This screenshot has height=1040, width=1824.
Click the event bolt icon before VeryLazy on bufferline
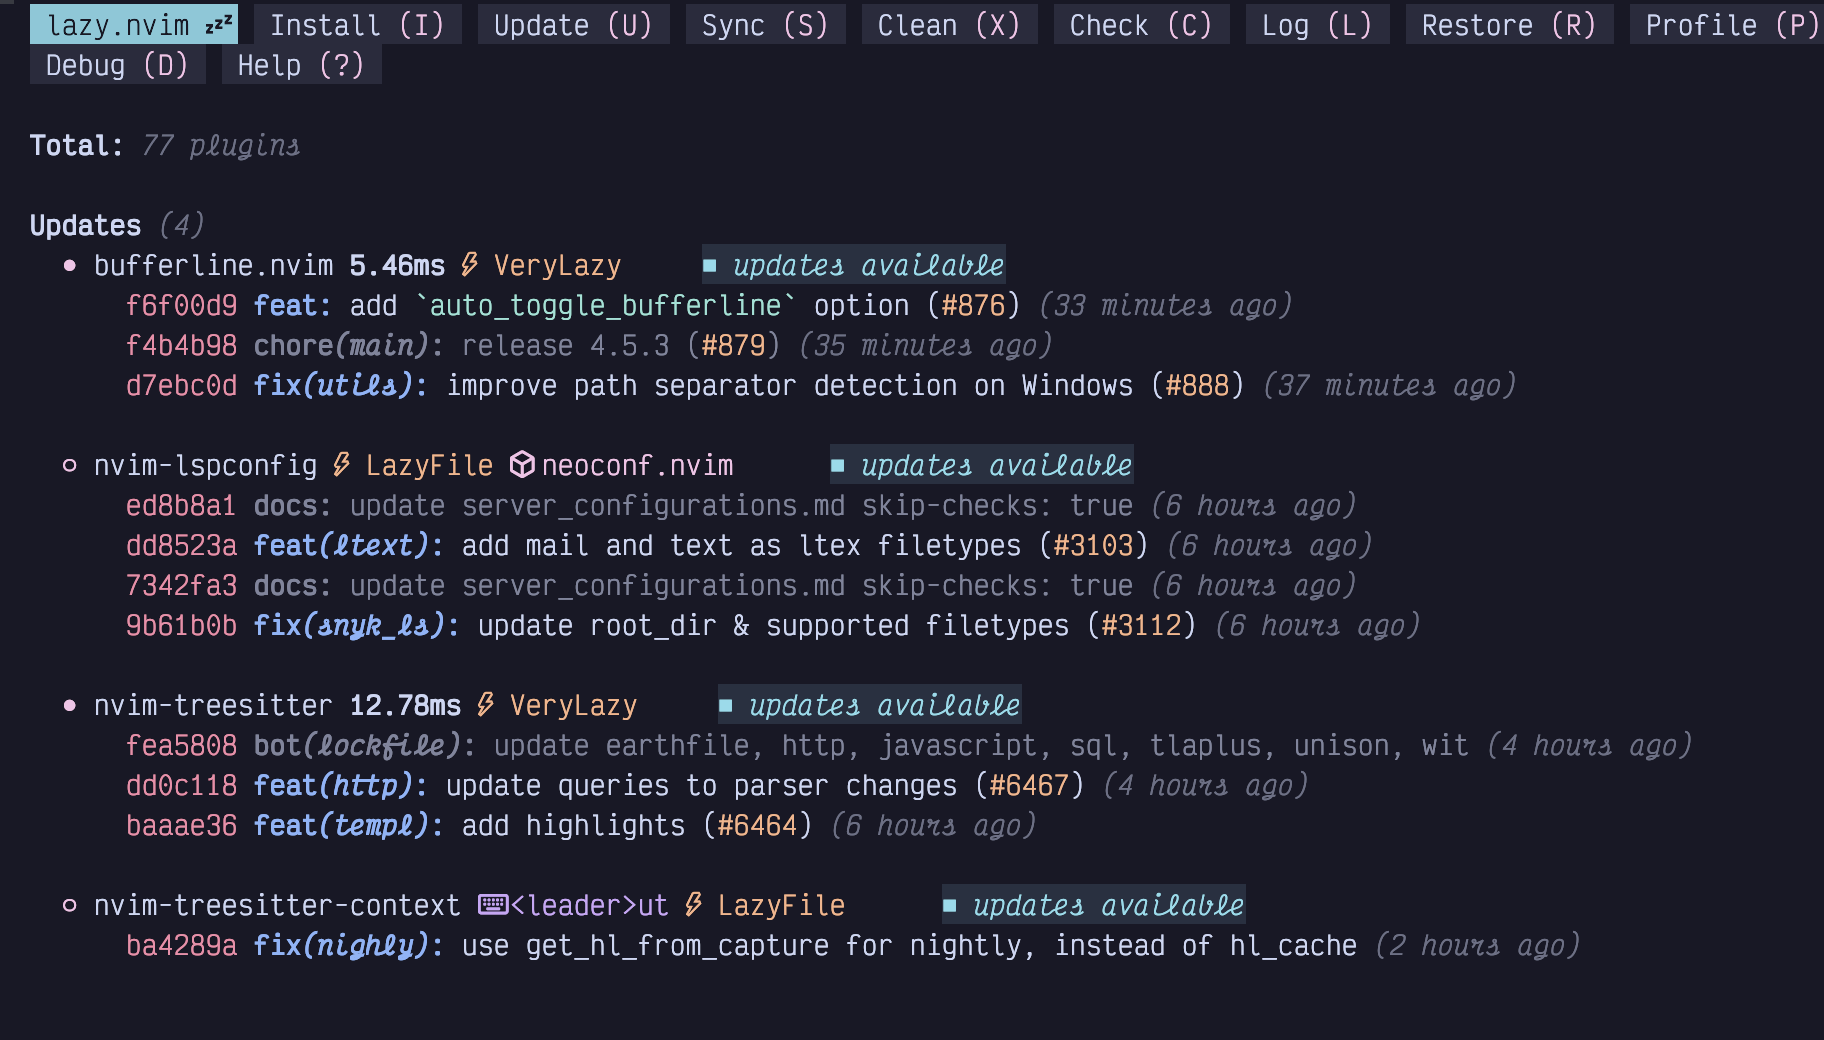pyautogui.click(x=469, y=265)
